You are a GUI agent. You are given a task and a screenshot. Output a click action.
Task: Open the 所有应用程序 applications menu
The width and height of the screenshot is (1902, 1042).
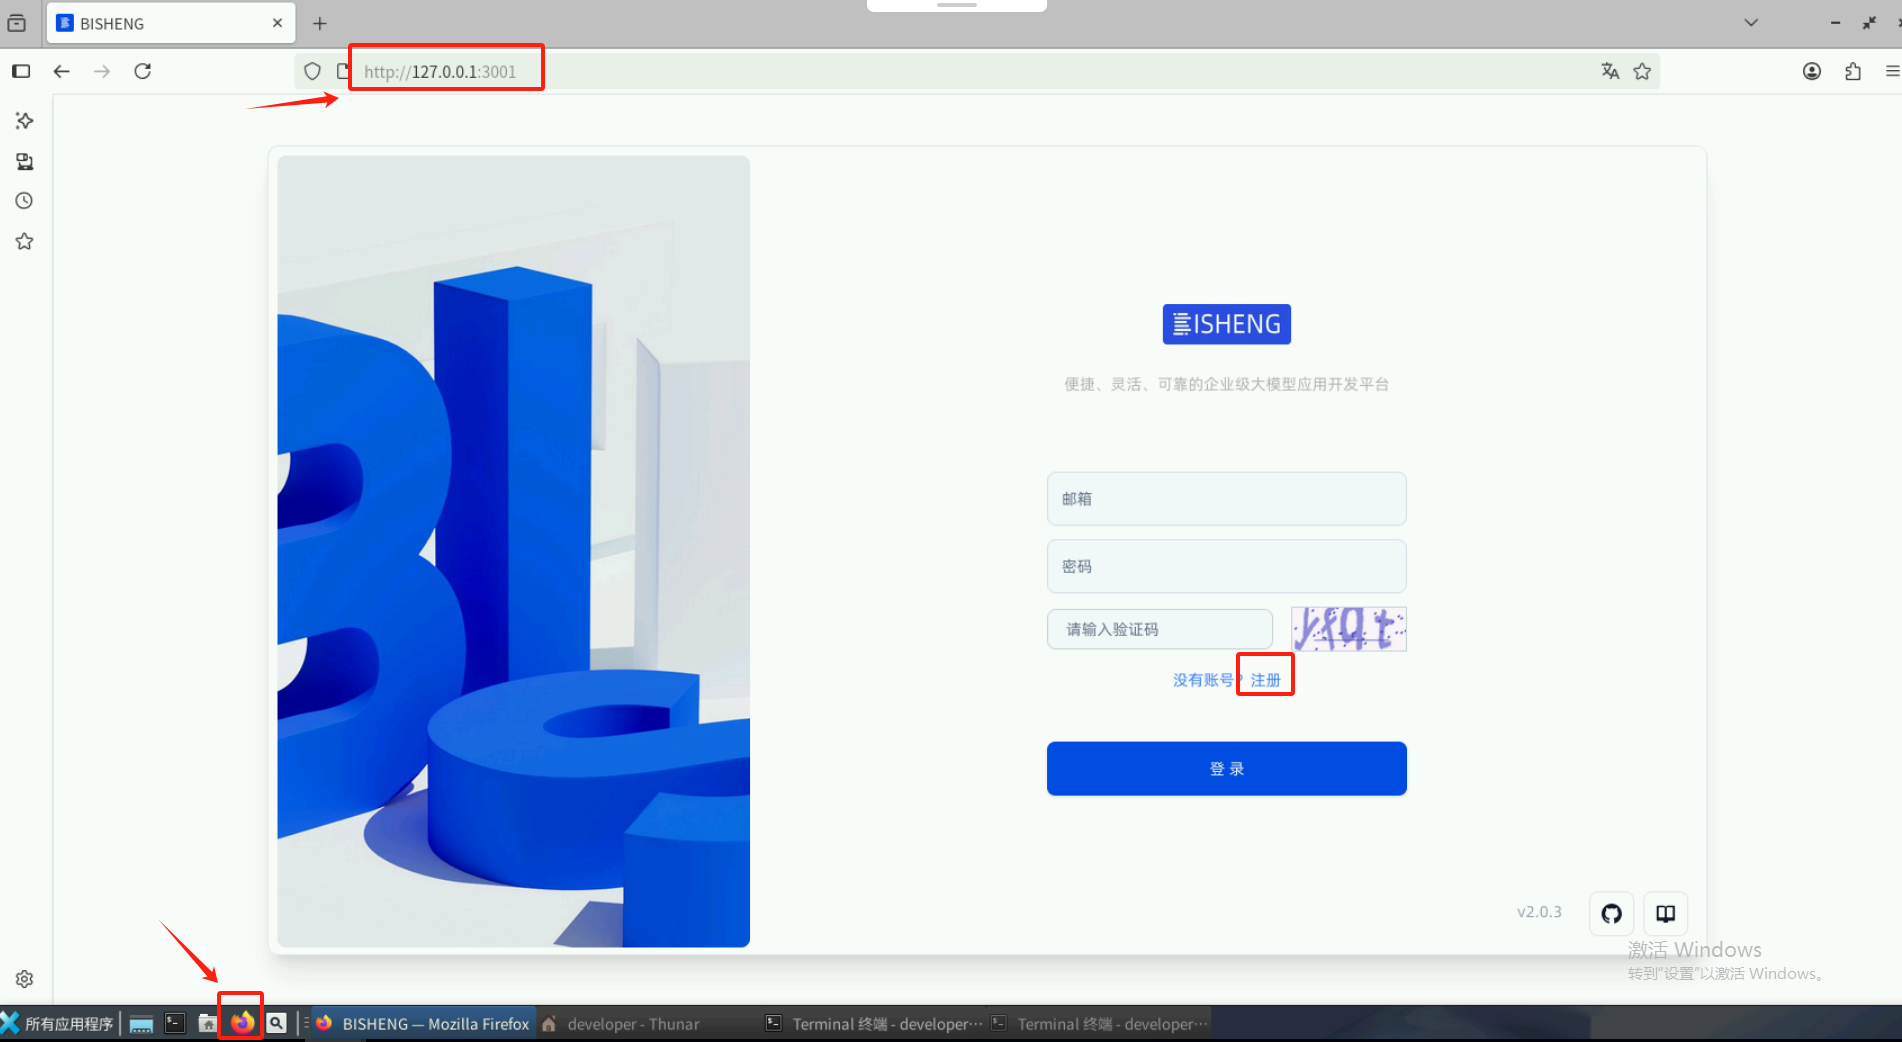(x=58, y=1023)
